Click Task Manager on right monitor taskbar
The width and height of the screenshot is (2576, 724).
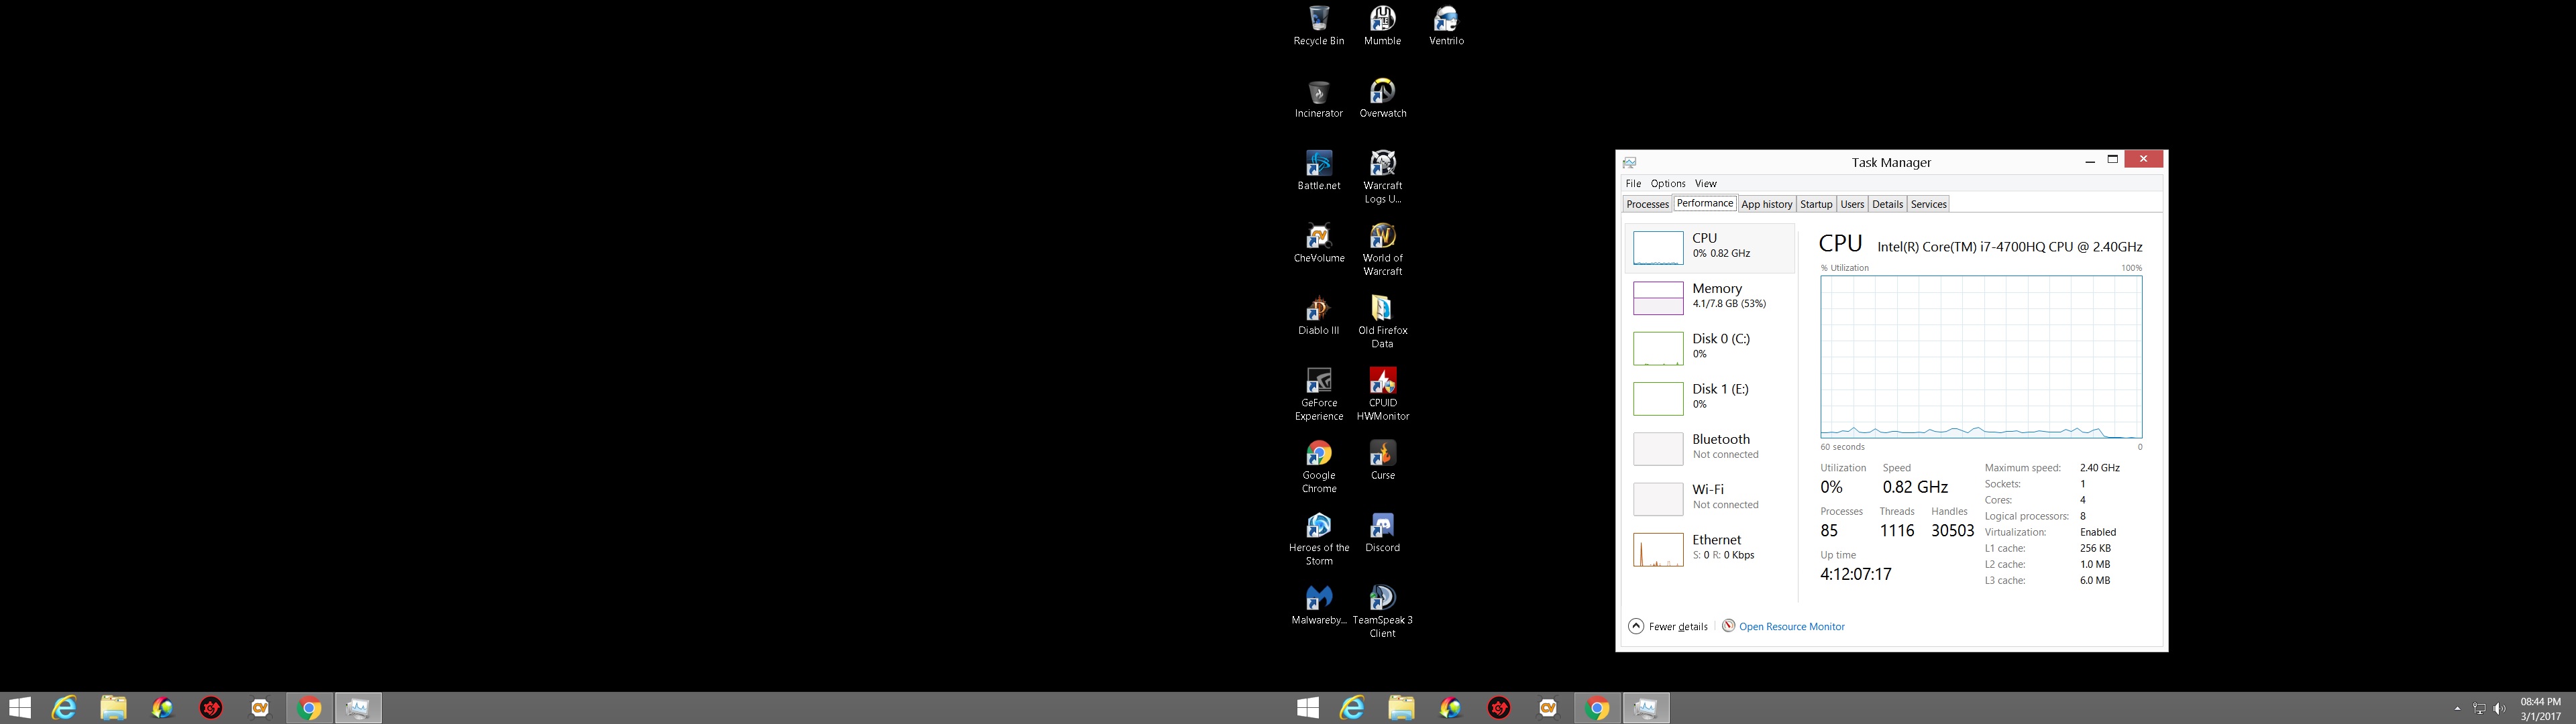1646,708
